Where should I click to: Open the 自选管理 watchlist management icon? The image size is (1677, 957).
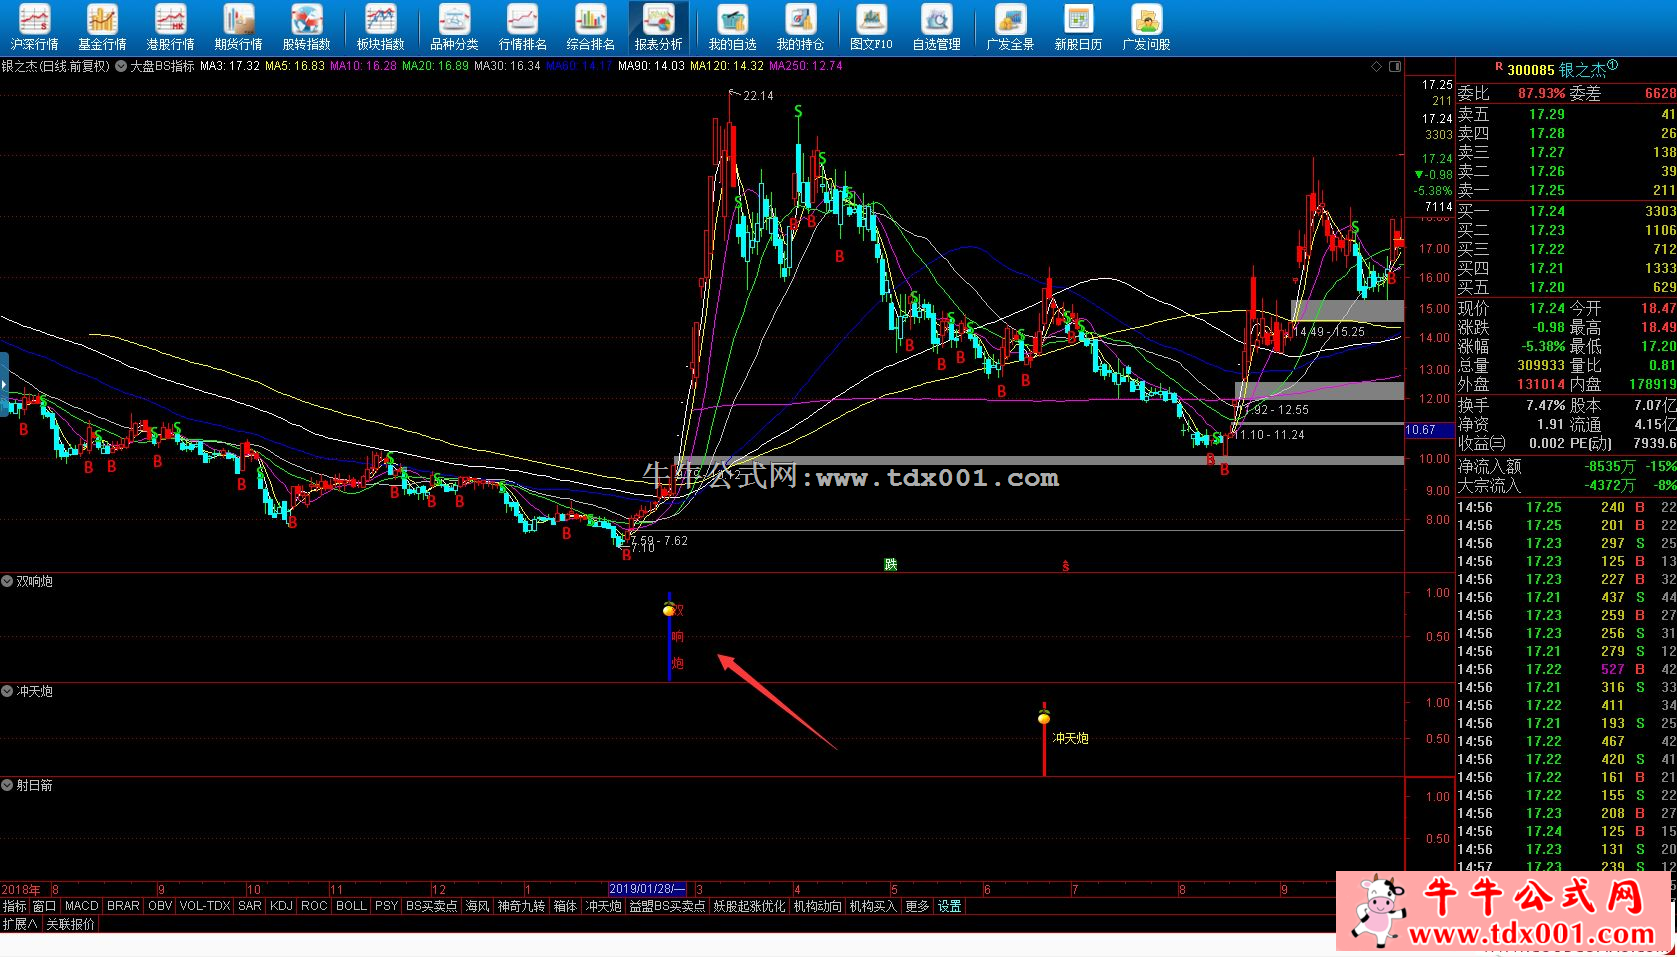tap(936, 27)
